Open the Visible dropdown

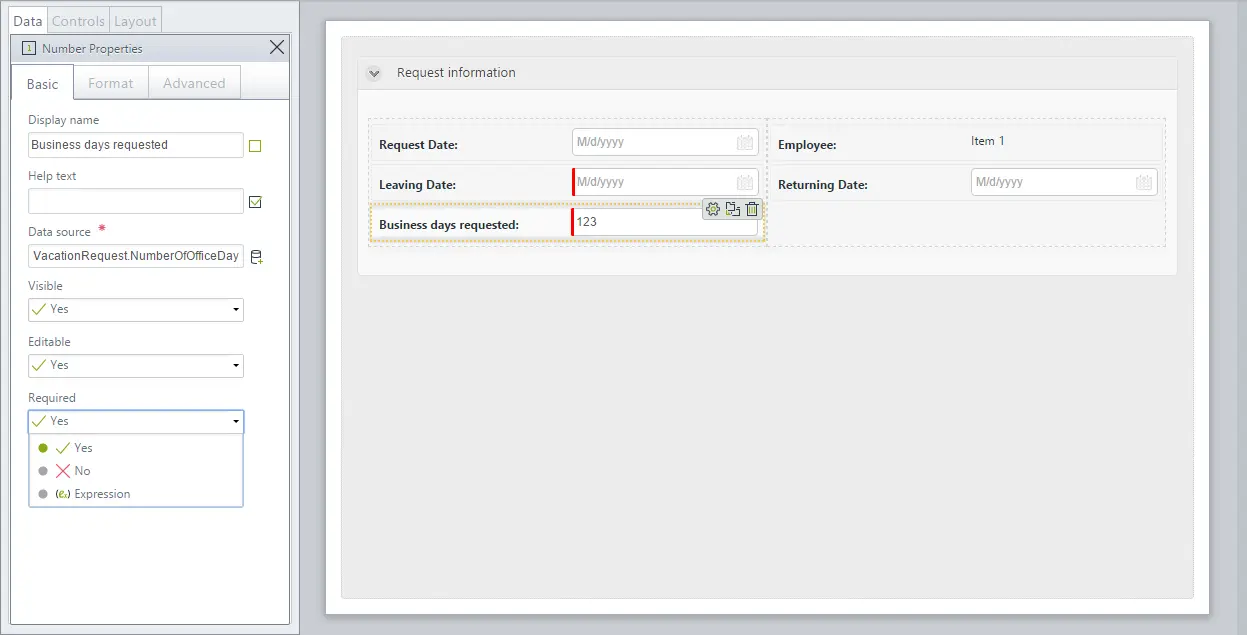click(x=136, y=310)
